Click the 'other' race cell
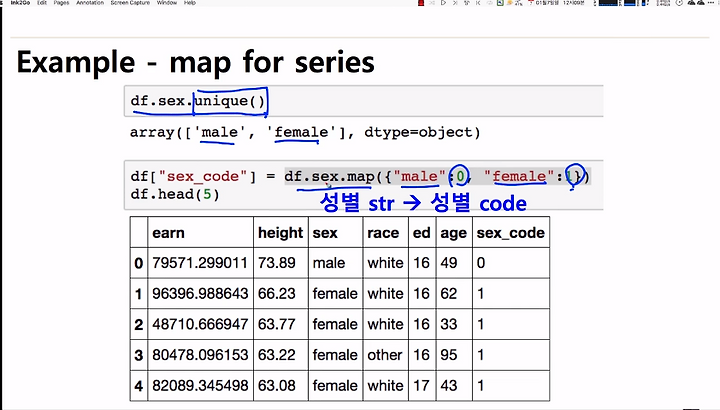This screenshot has width=720, height=410. [384, 355]
